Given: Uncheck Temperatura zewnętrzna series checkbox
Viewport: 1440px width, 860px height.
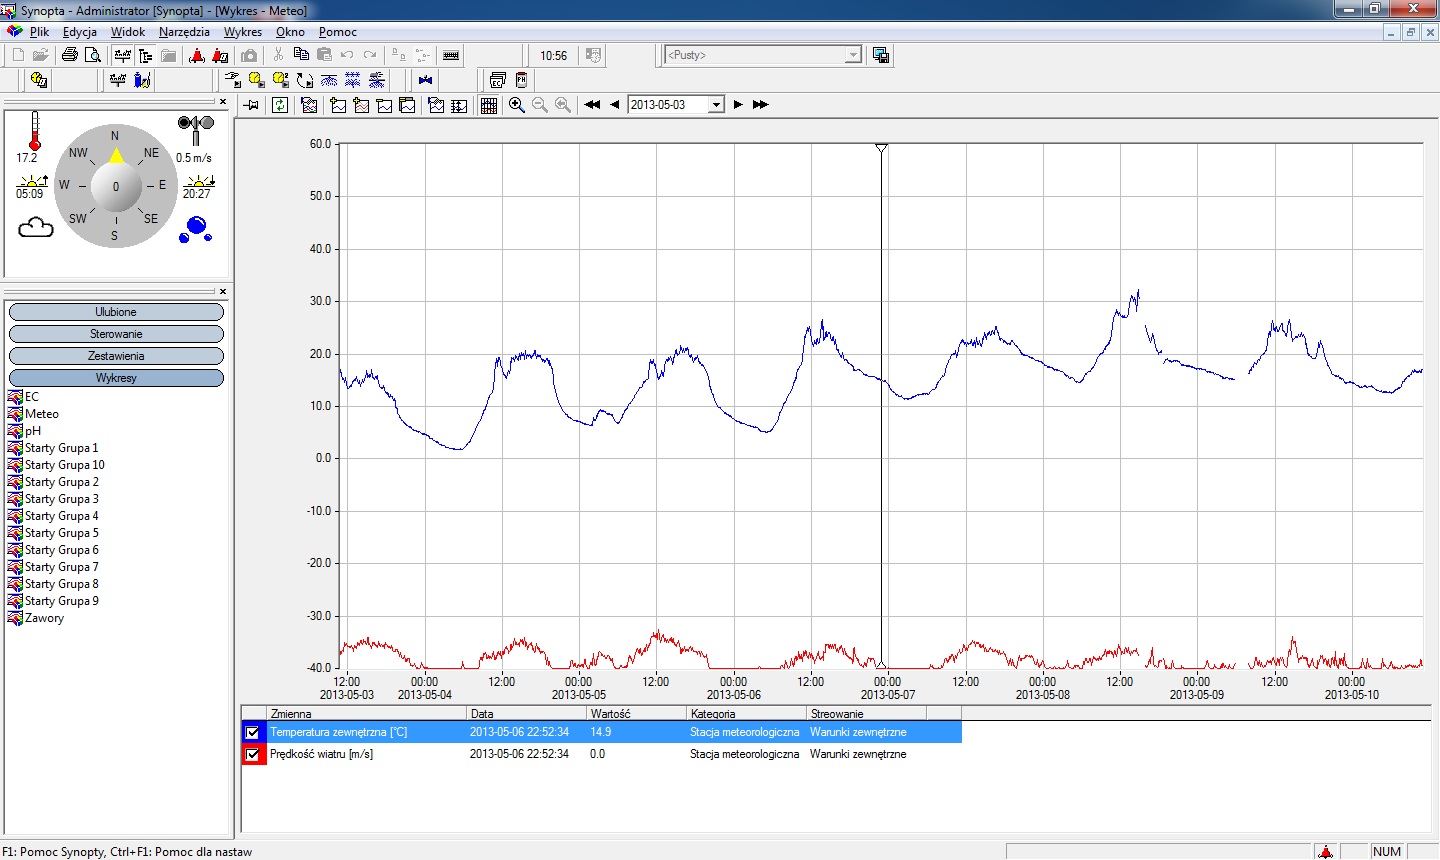Looking at the screenshot, I should (x=253, y=732).
